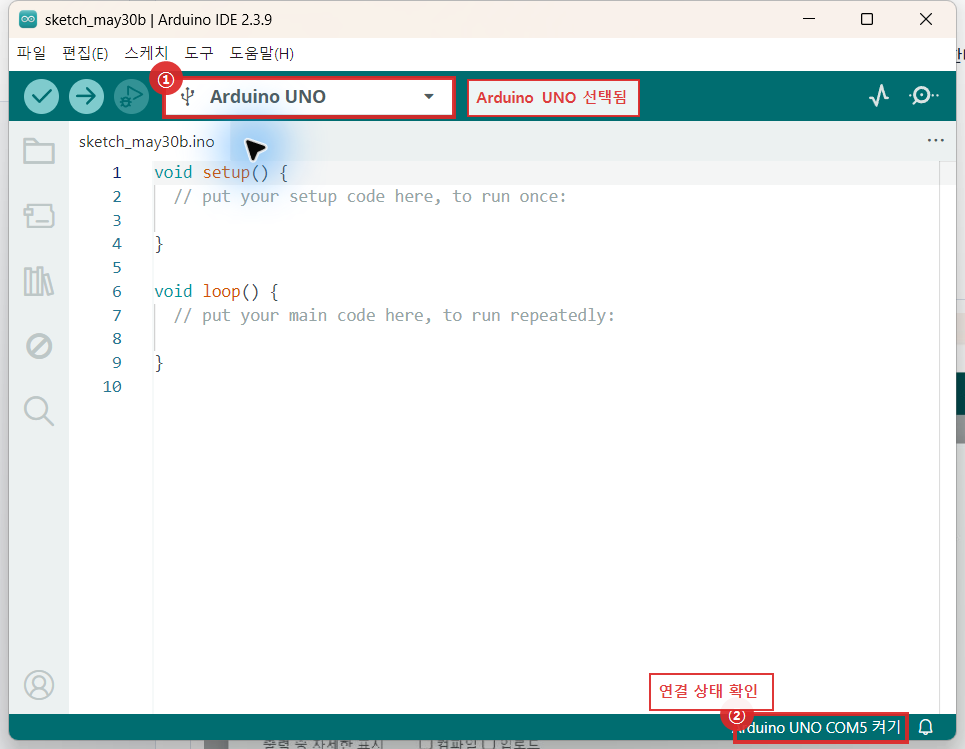The width and height of the screenshot is (965, 749).
Task: Start debugging with the debug button
Action: point(131,97)
